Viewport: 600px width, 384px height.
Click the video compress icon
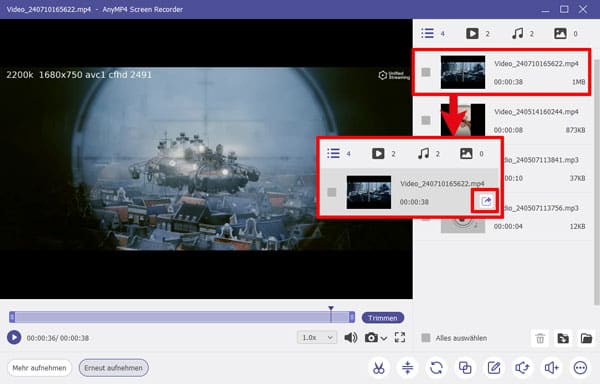pyautogui.click(x=408, y=368)
